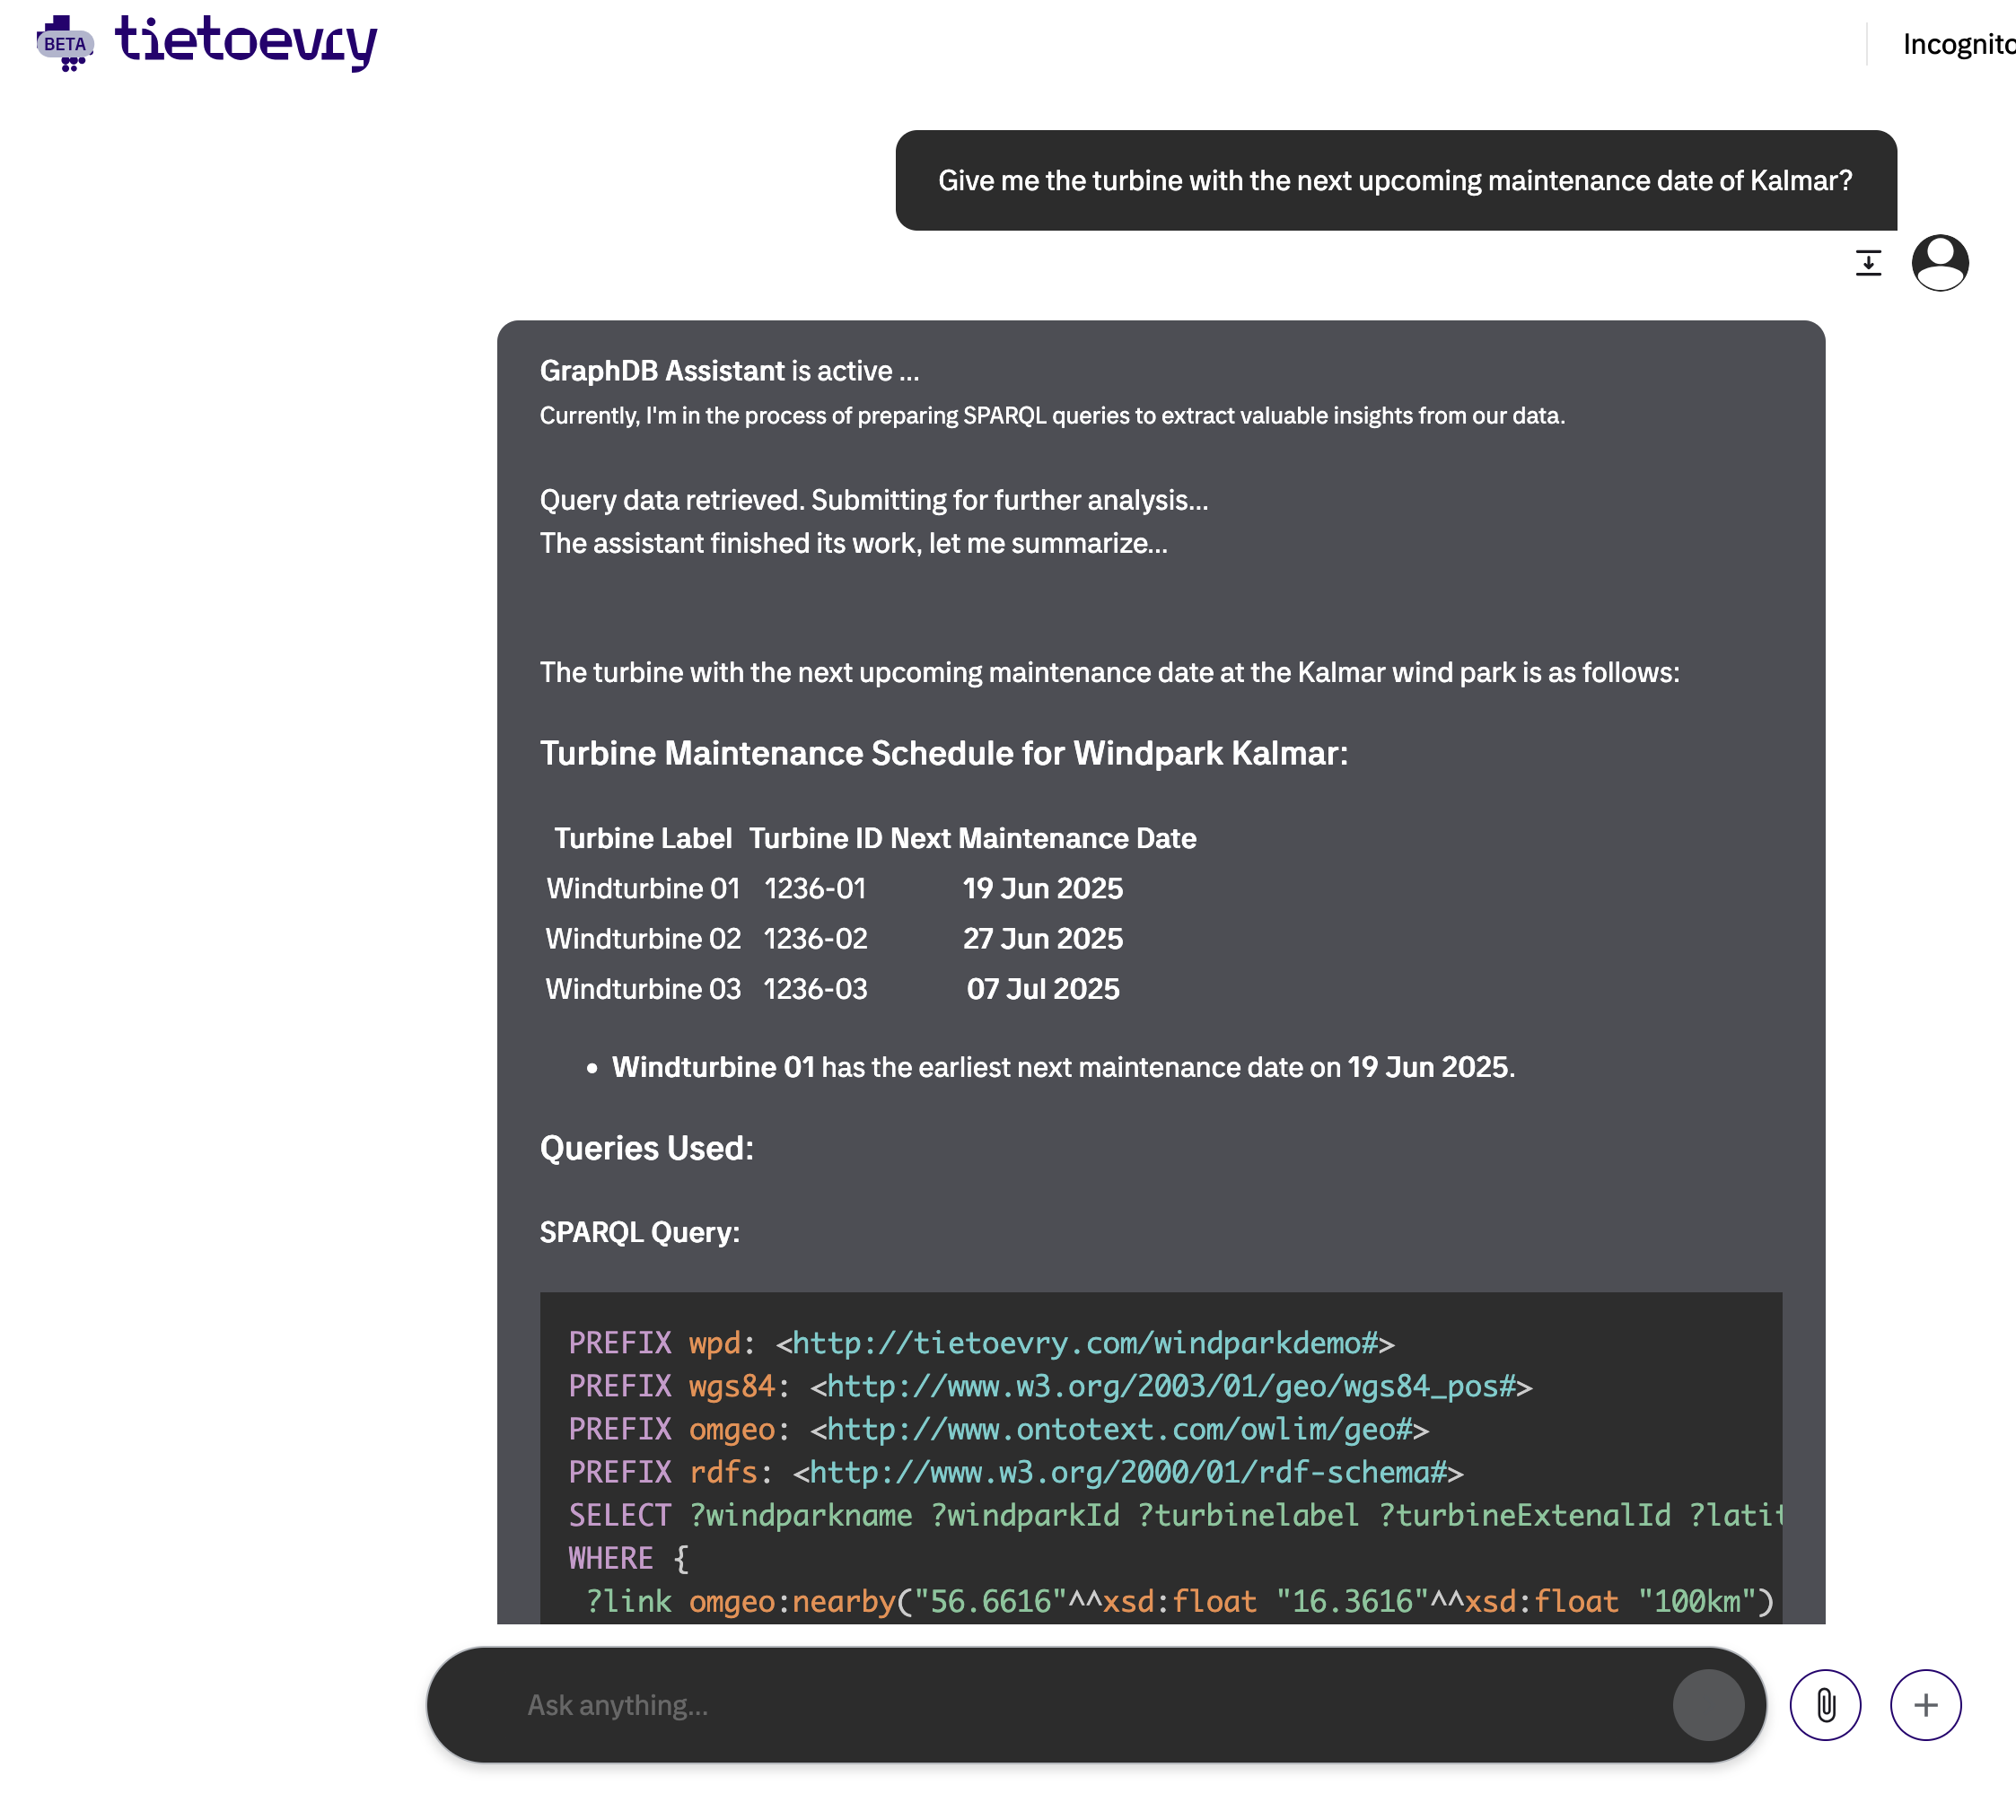
Task: Click the round send button
Action: pyautogui.click(x=1708, y=1705)
